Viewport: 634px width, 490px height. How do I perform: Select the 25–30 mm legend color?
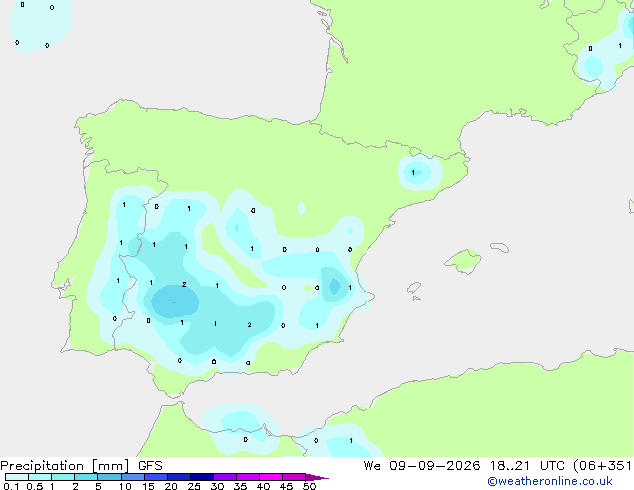(202, 477)
